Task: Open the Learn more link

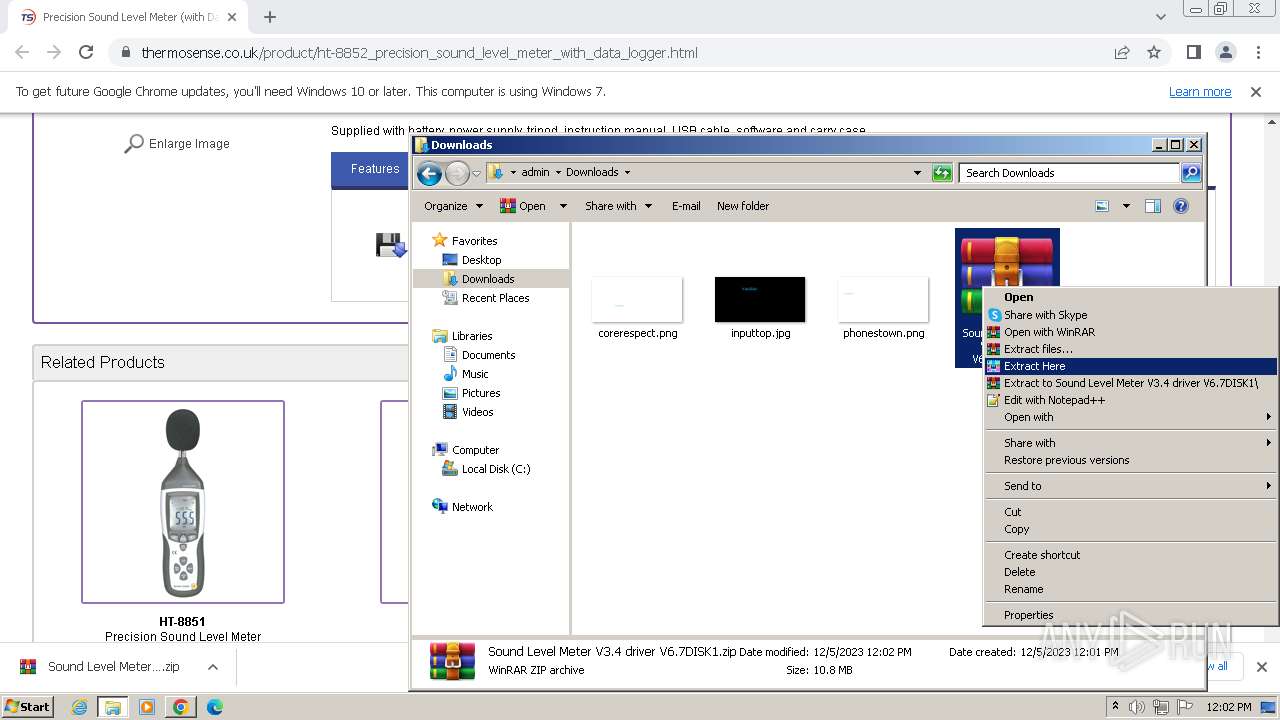Action: pyautogui.click(x=1200, y=92)
